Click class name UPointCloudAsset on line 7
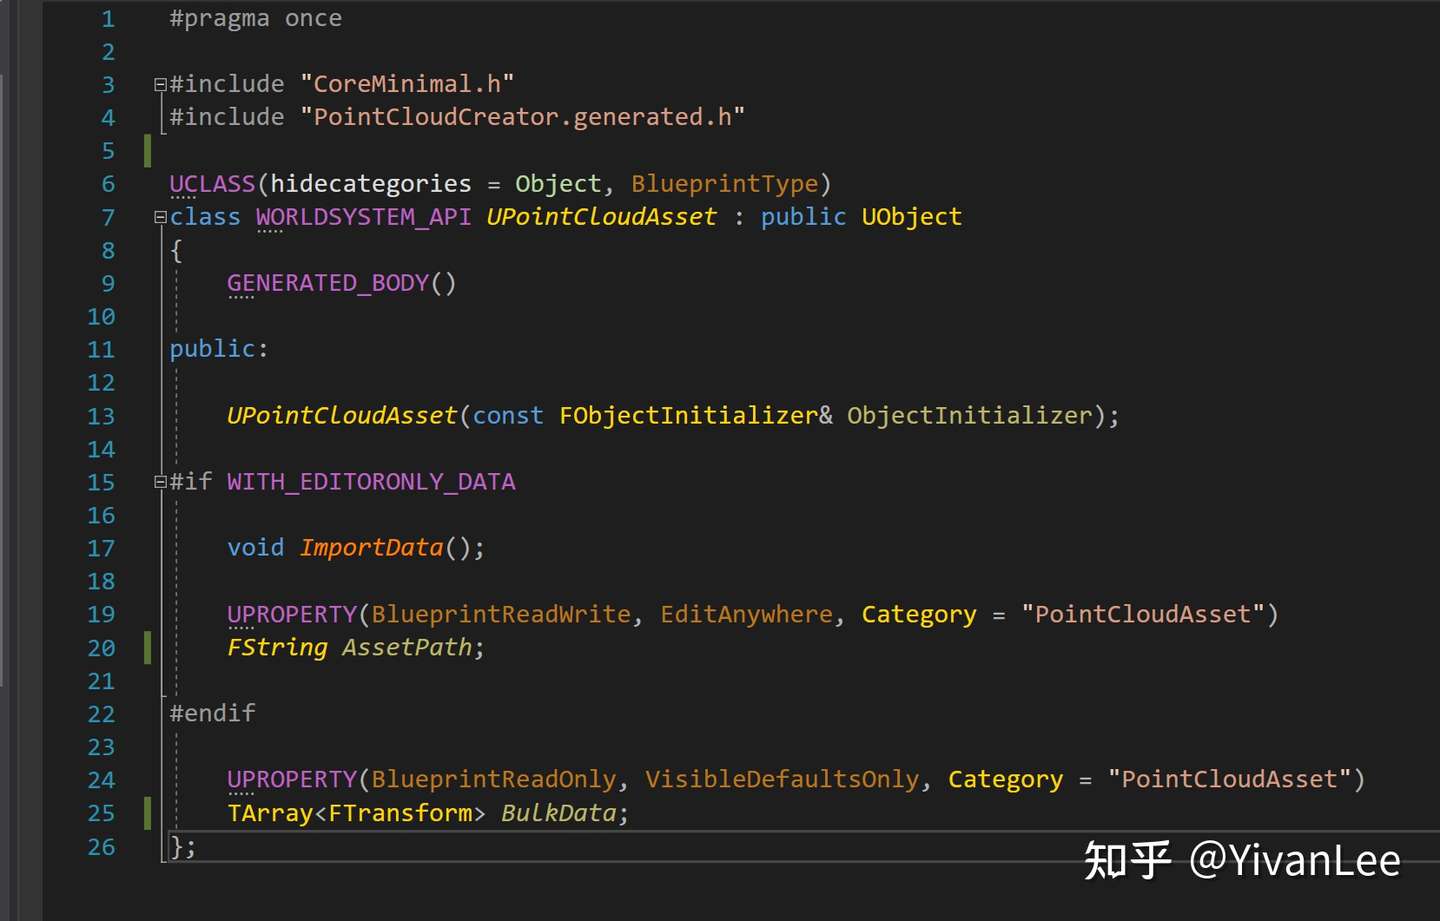1440x921 pixels. click(601, 217)
